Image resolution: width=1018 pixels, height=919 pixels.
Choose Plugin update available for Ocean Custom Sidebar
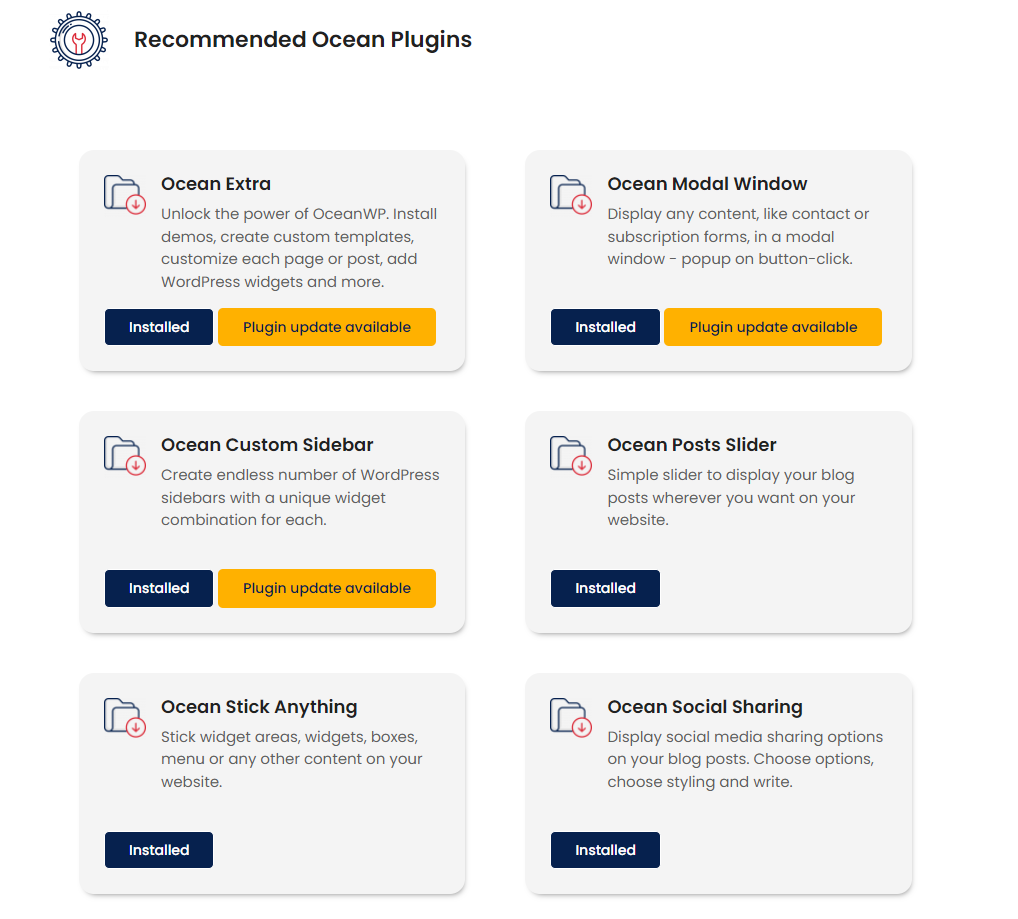[327, 588]
